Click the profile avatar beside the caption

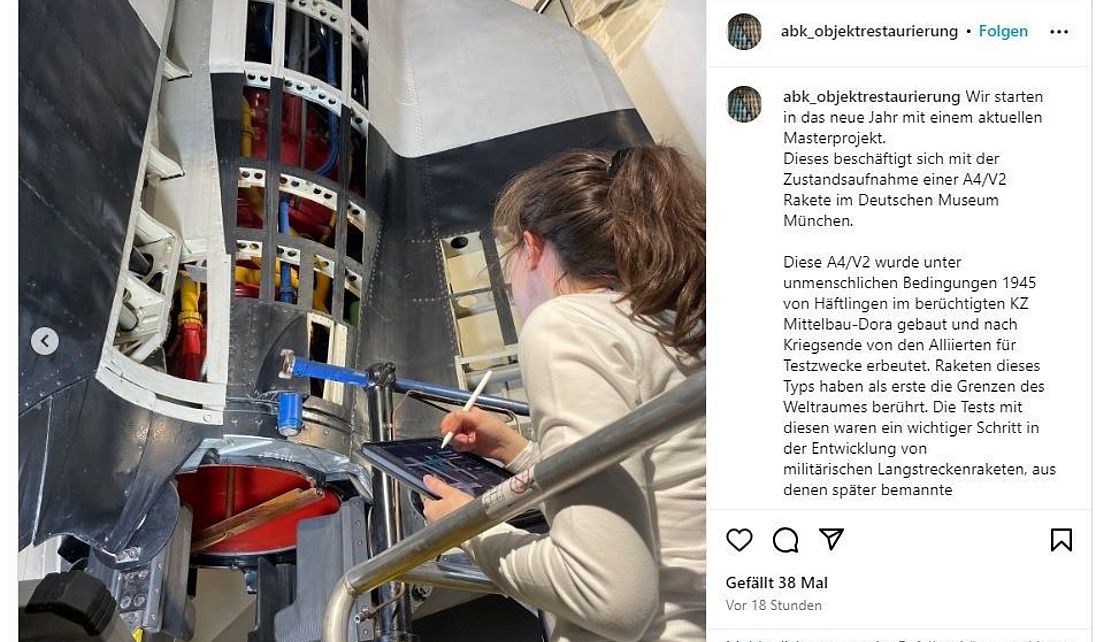(744, 104)
